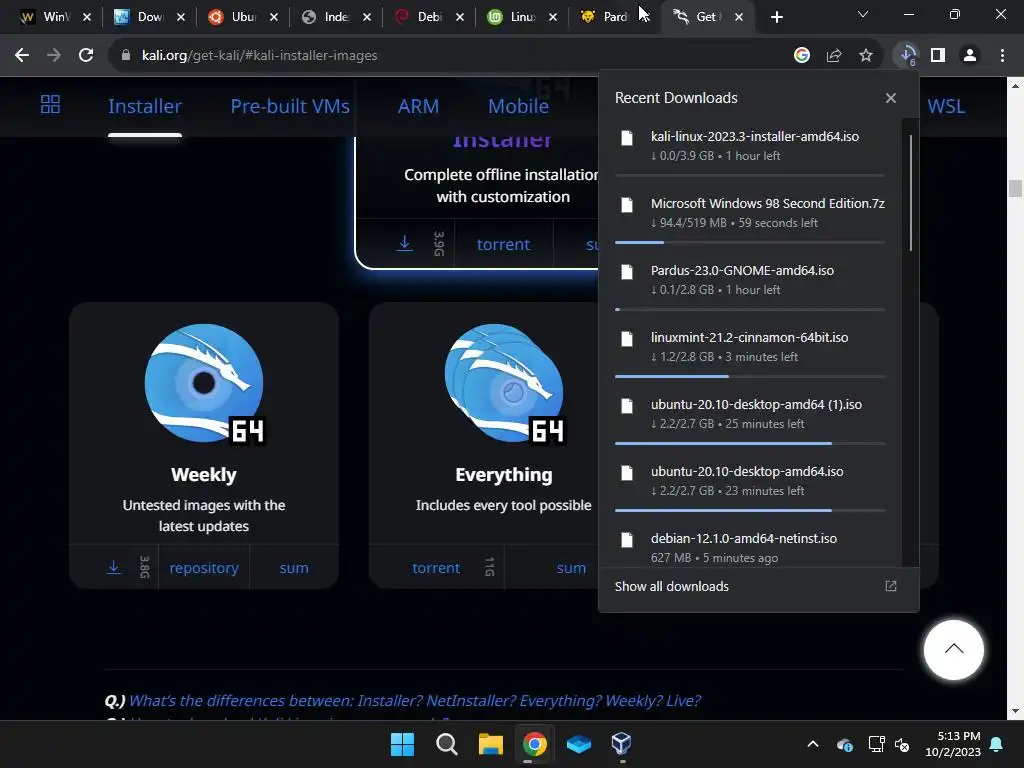Image resolution: width=1024 pixels, height=768 pixels.
Task: Click file icon of Pardus download
Action: point(627,272)
